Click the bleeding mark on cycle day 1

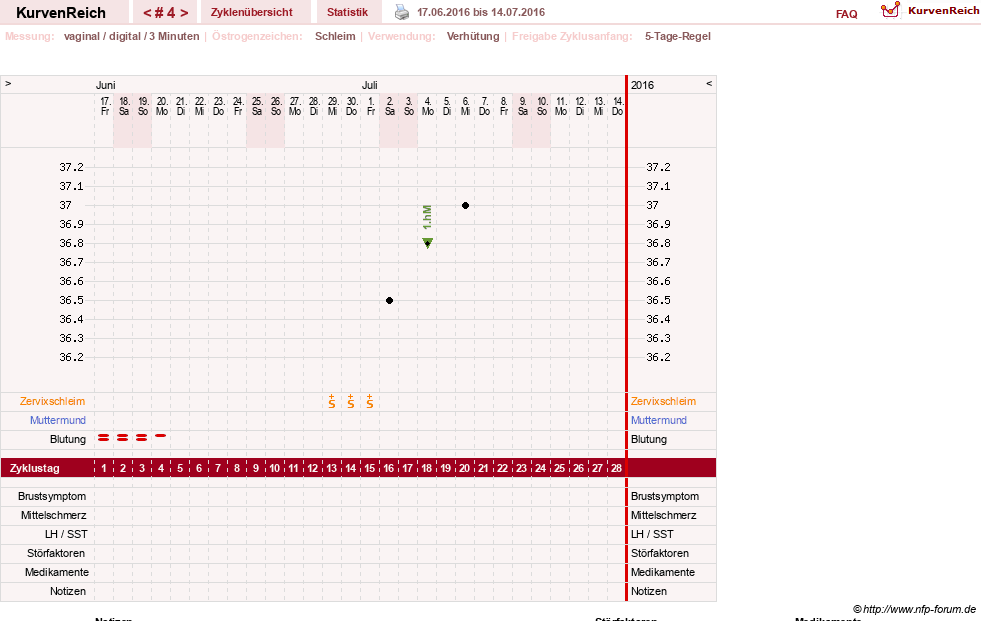(x=103, y=438)
